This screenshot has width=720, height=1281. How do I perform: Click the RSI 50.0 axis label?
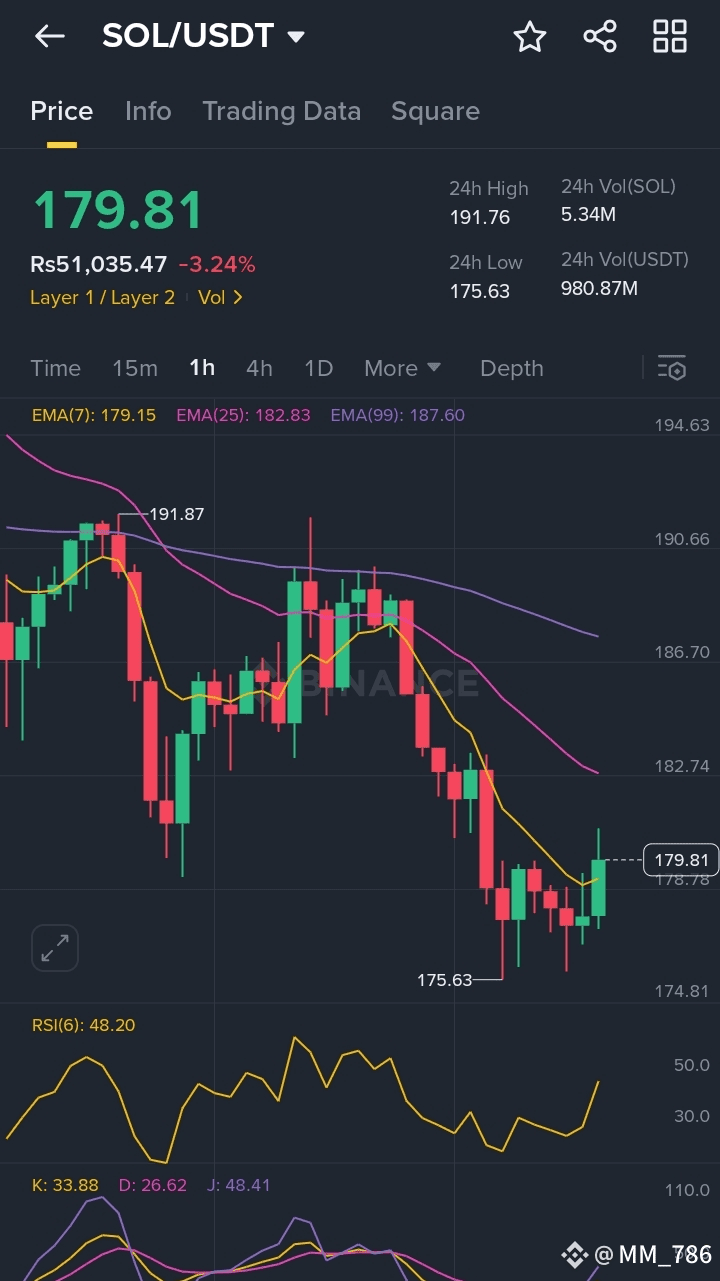tap(692, 1065)
